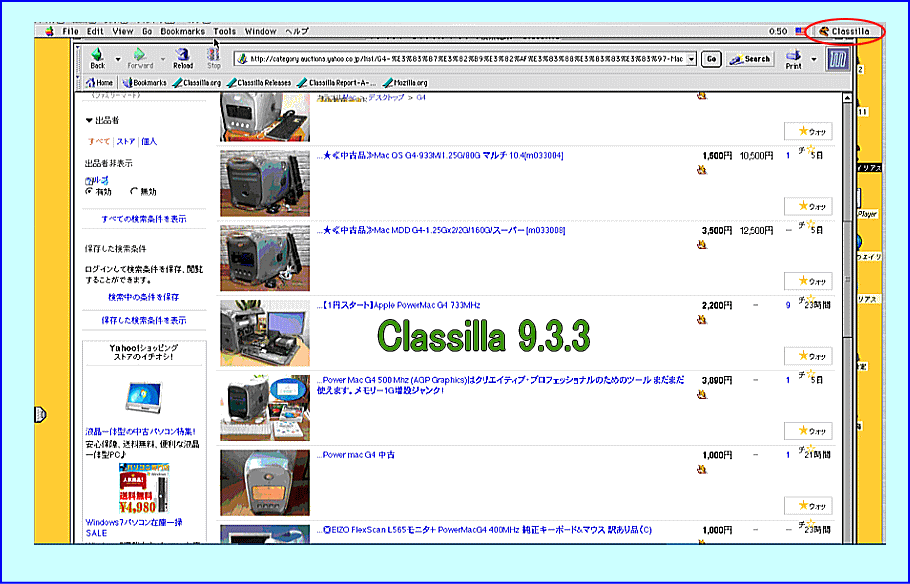Click the Back navigation arrow icon

[98, 56]
